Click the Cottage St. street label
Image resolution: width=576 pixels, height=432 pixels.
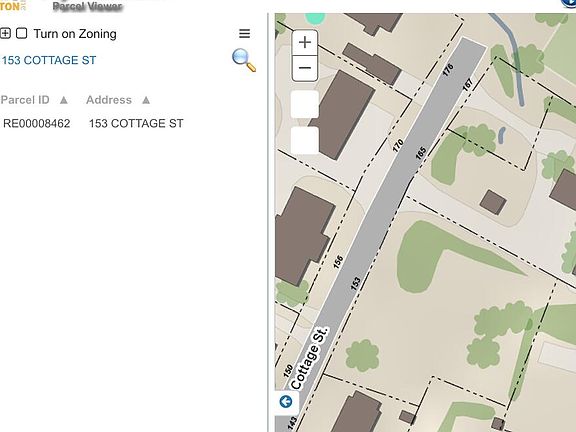309,358
